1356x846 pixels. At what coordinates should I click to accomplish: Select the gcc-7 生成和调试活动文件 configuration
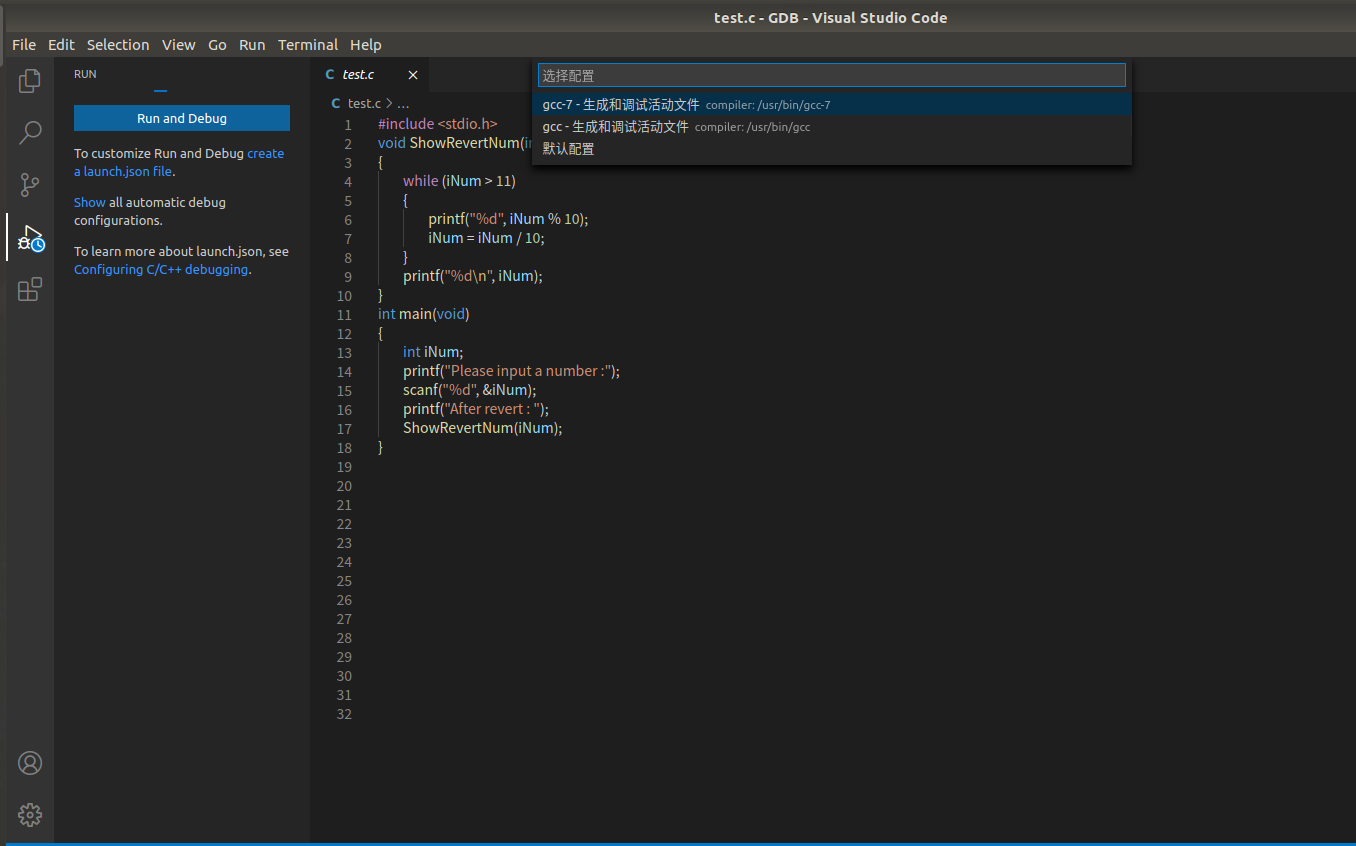(832, 104)
